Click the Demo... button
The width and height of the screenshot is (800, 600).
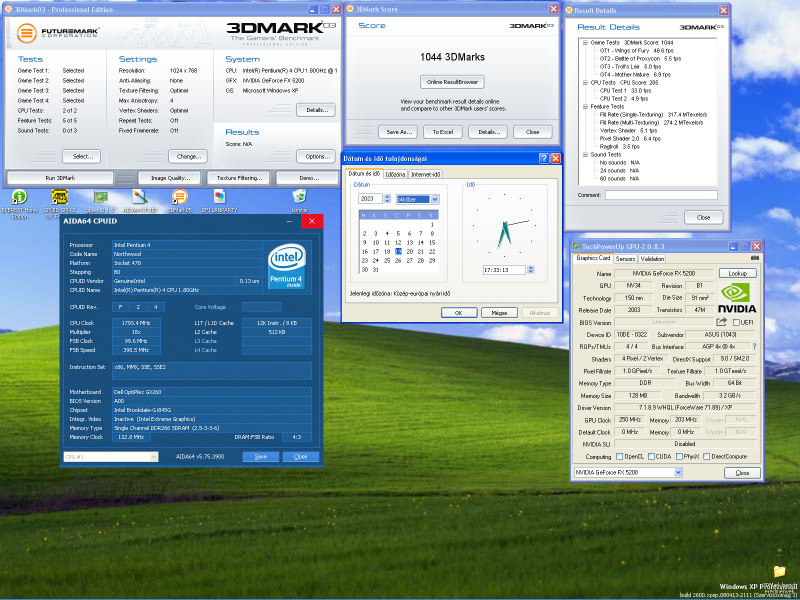click(x=307, y=178)
